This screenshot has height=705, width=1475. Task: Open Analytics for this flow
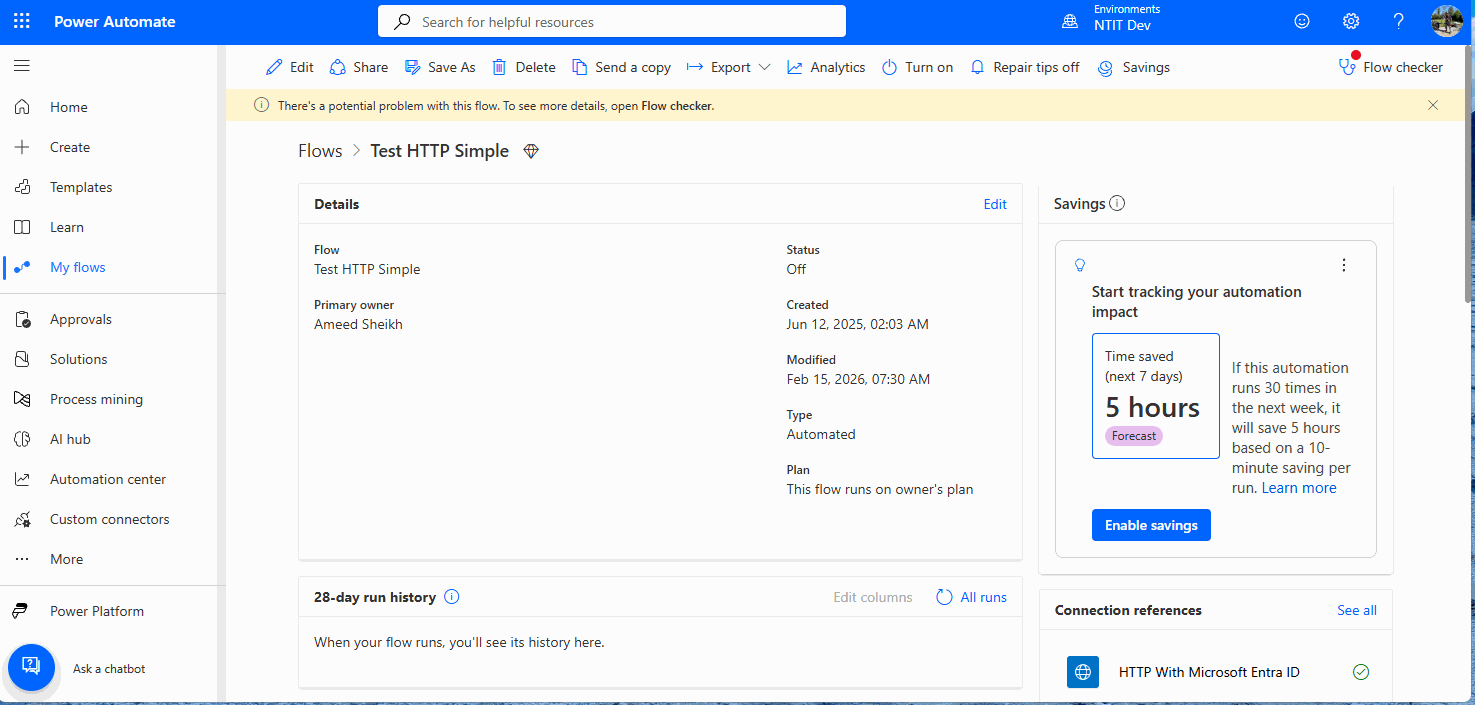(x=826, y=67)
